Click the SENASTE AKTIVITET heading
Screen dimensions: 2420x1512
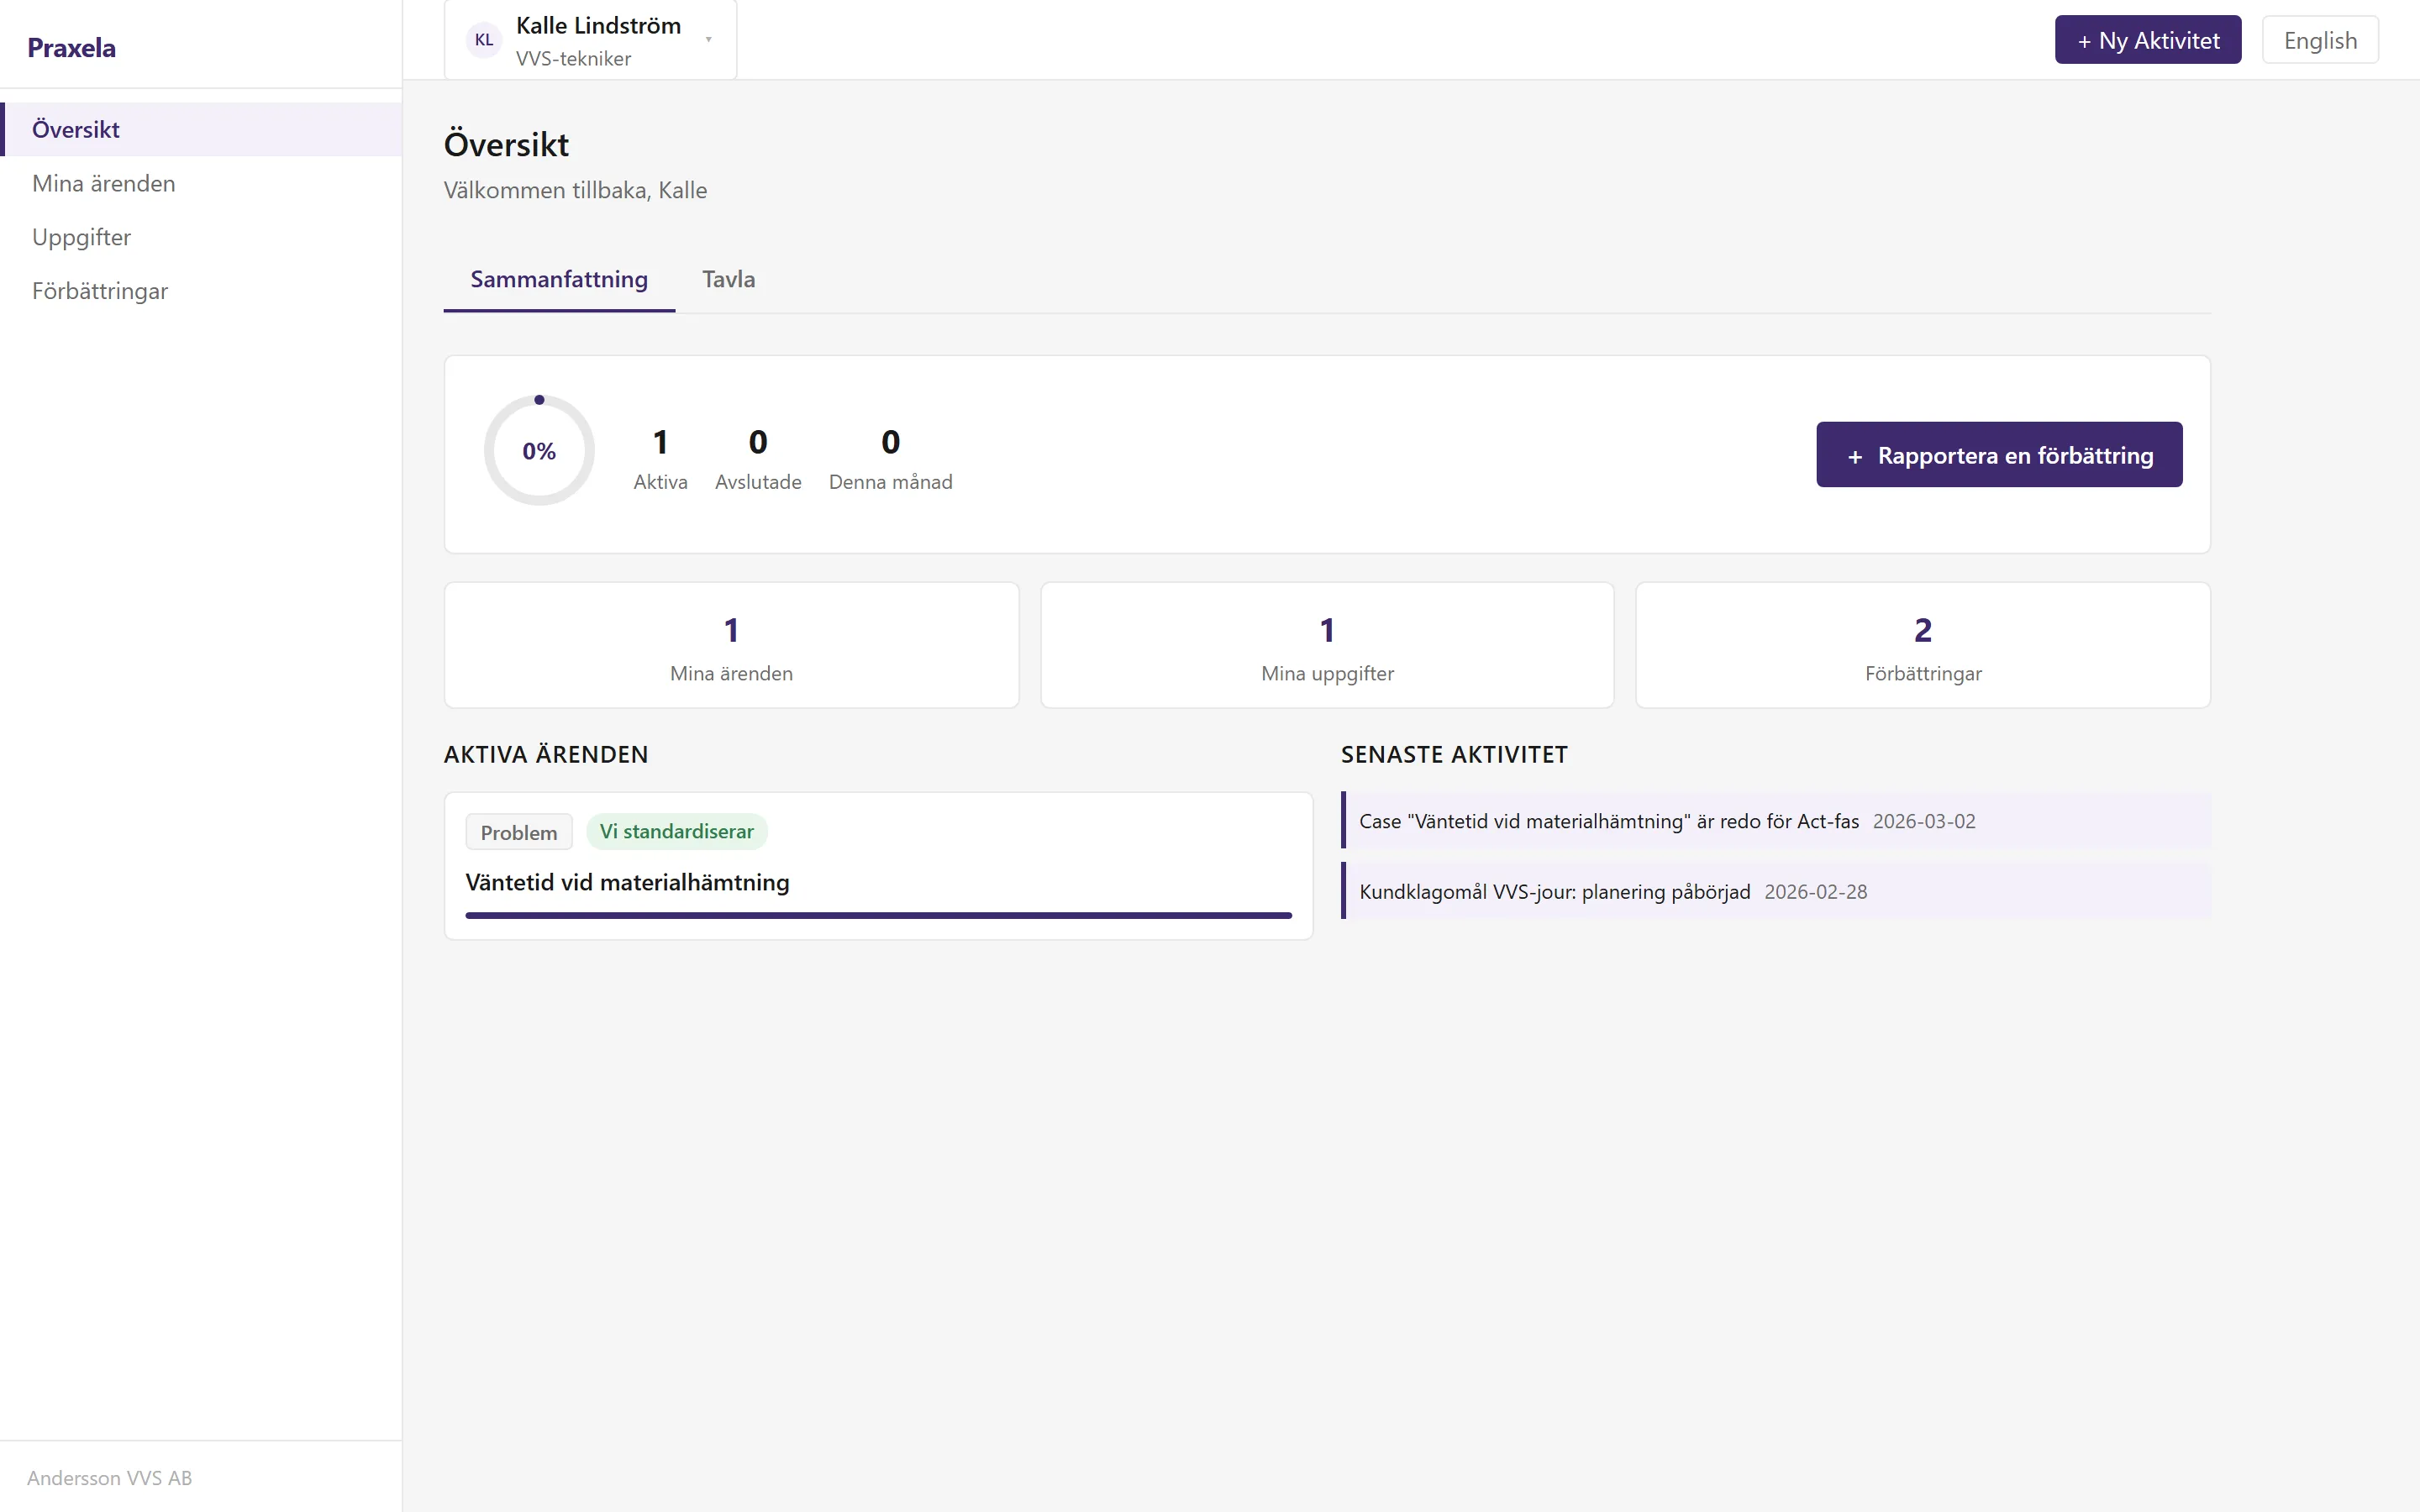pos(1454,754)
